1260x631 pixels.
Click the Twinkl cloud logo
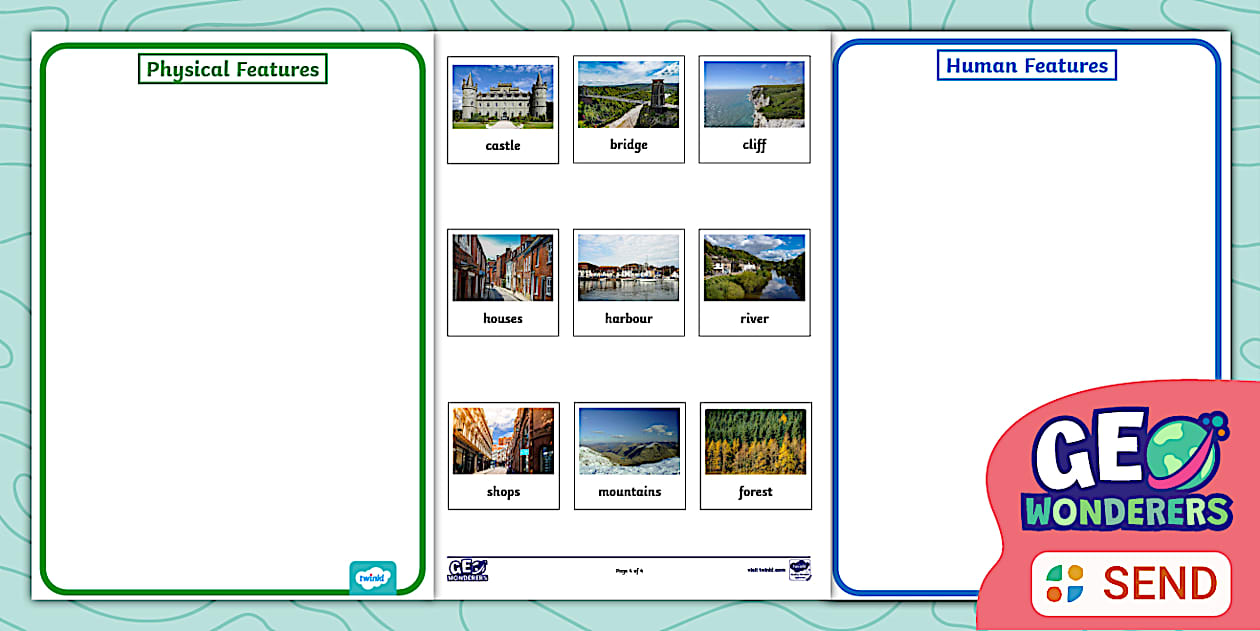pos(372,578)
